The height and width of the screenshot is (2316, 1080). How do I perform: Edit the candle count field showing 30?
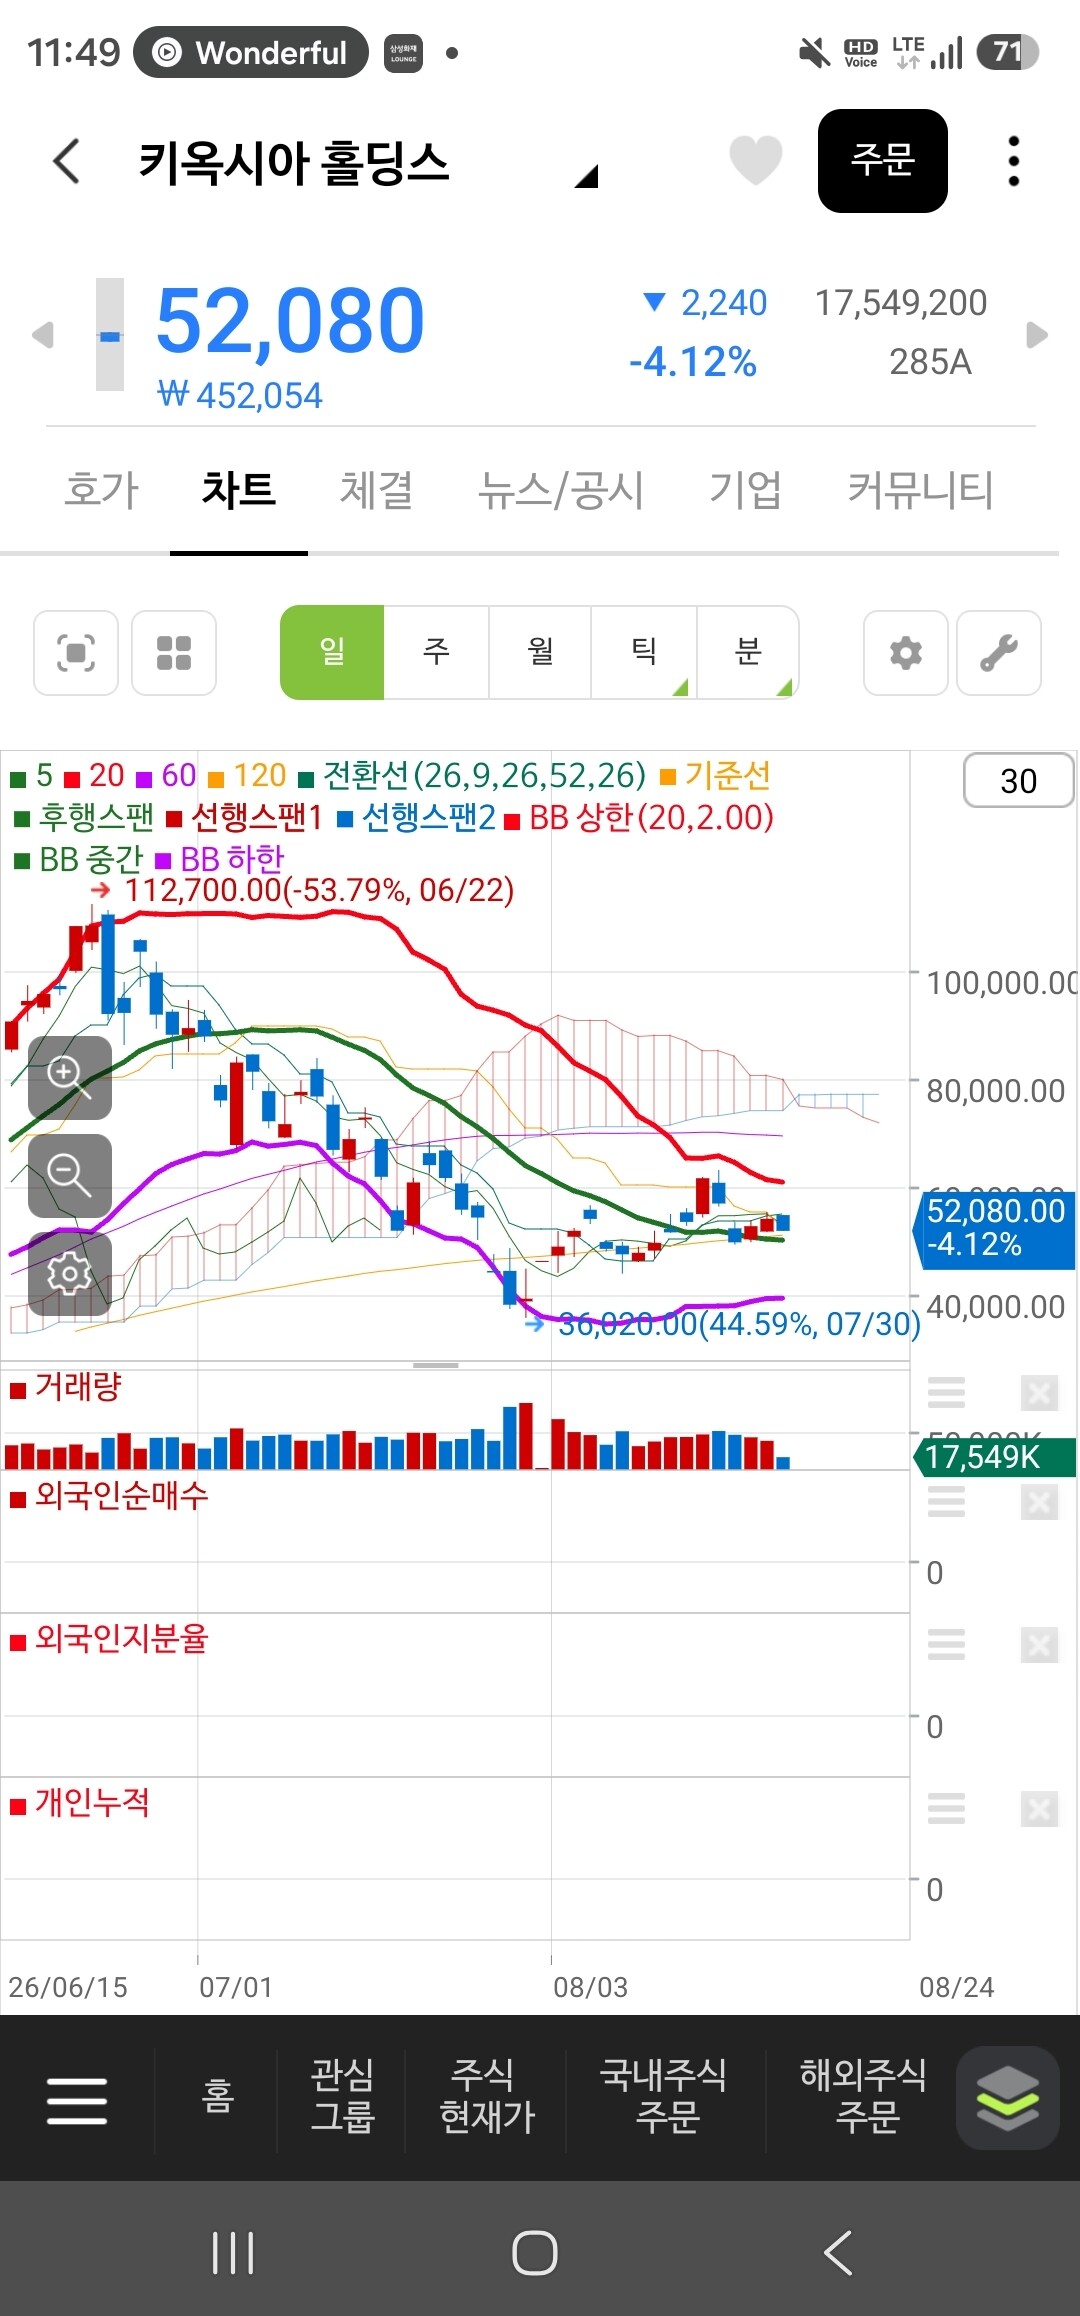(x=1018, y=780)
